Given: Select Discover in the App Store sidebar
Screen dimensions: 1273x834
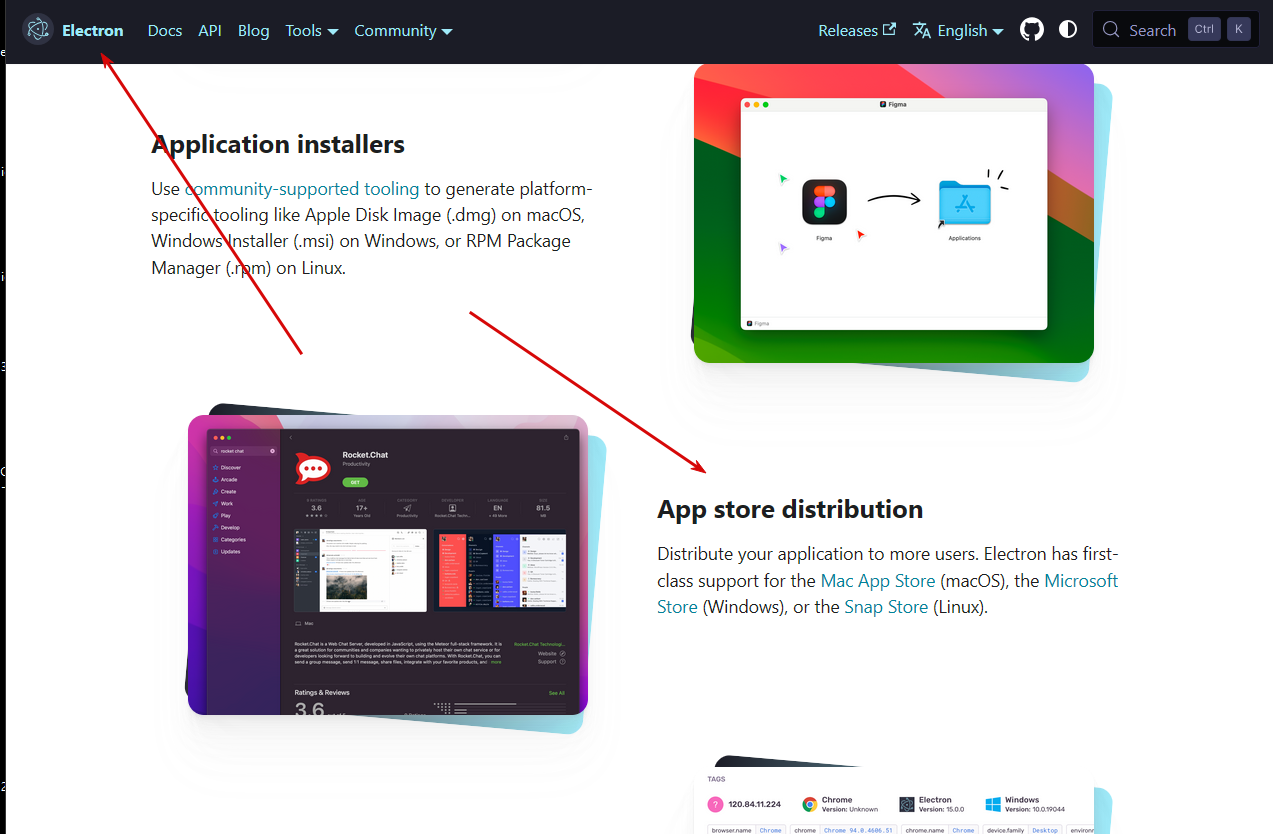Looking at the screenshot, I should pos(226,467).
